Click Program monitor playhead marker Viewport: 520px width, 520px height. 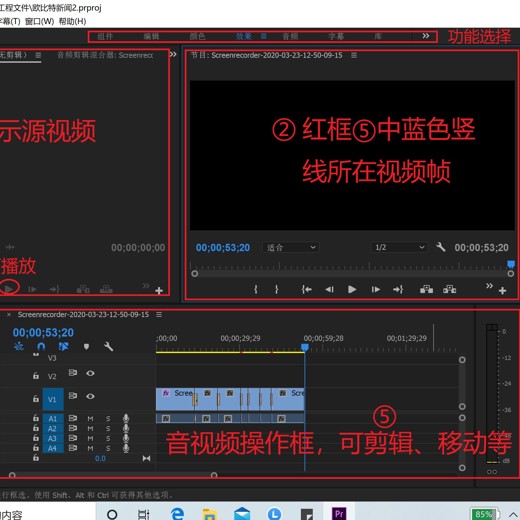[x=511, y=264]
